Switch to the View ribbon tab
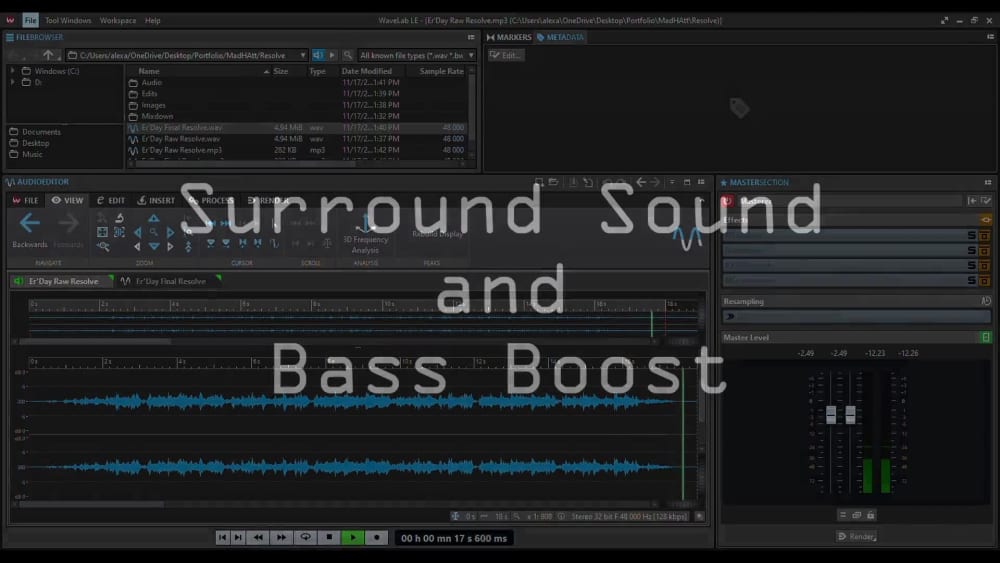Image resolution: width=1000 pixels, height=563 pixels. click(x=67, y=200)
